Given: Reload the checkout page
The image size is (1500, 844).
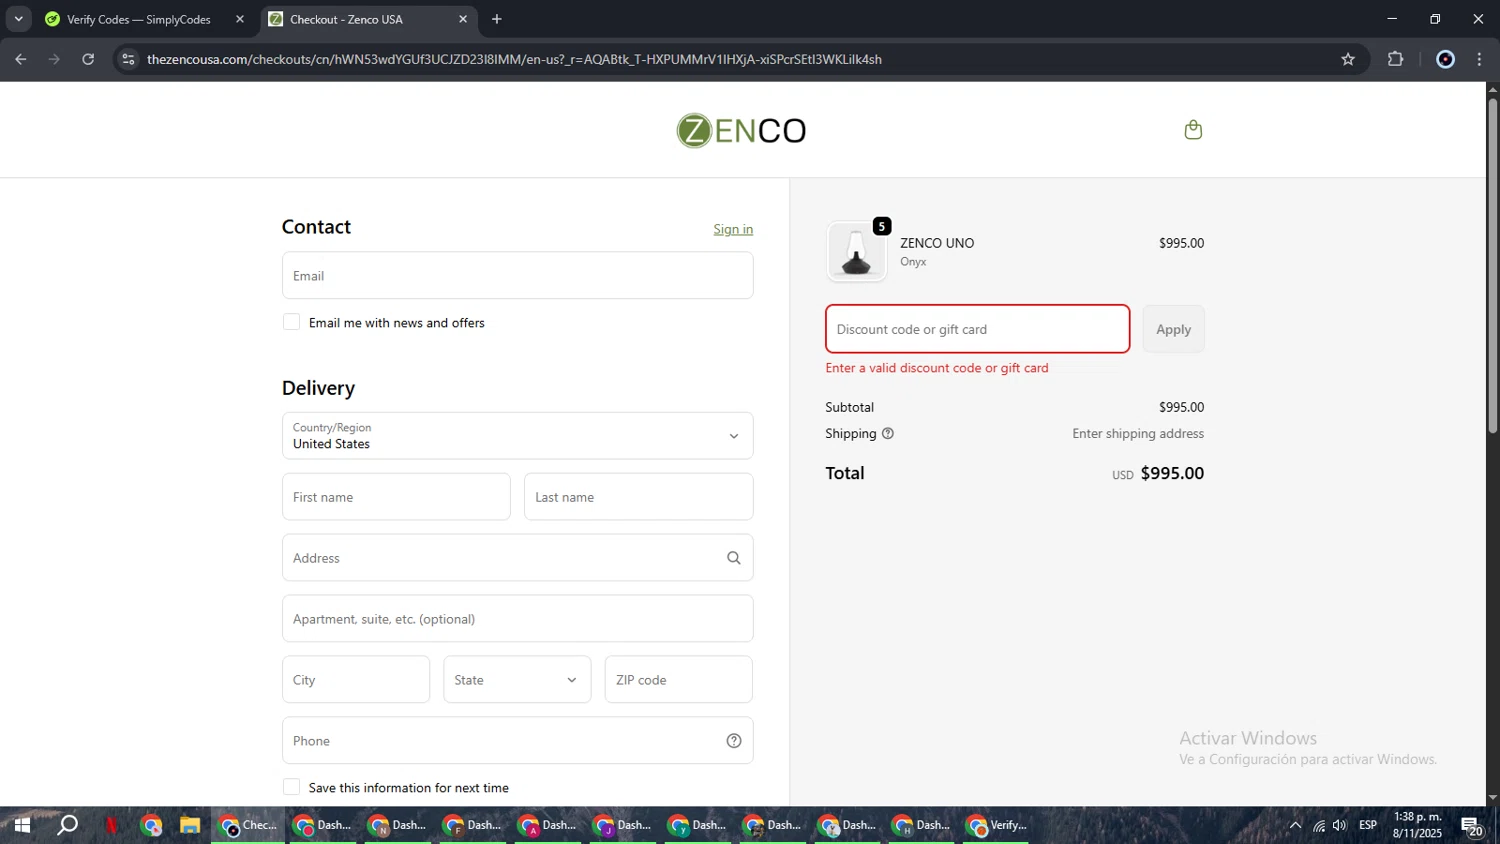Looking at the screenshot, I should pos(88,59).
